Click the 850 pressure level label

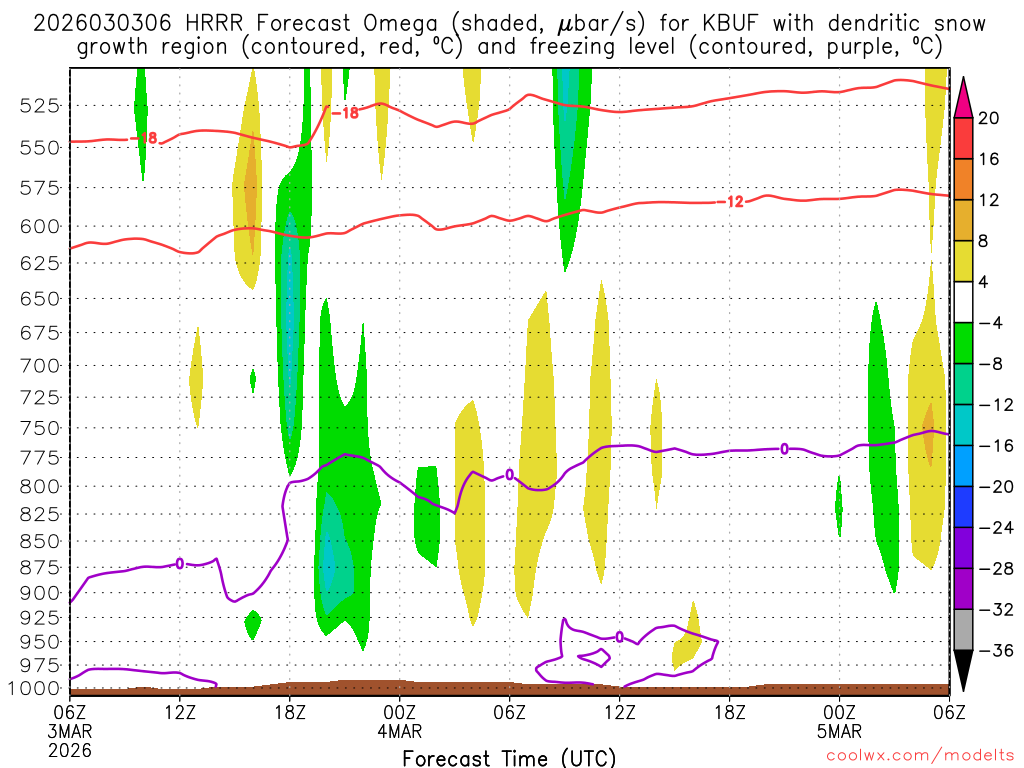pyautogui.click(x=40, y=541)
